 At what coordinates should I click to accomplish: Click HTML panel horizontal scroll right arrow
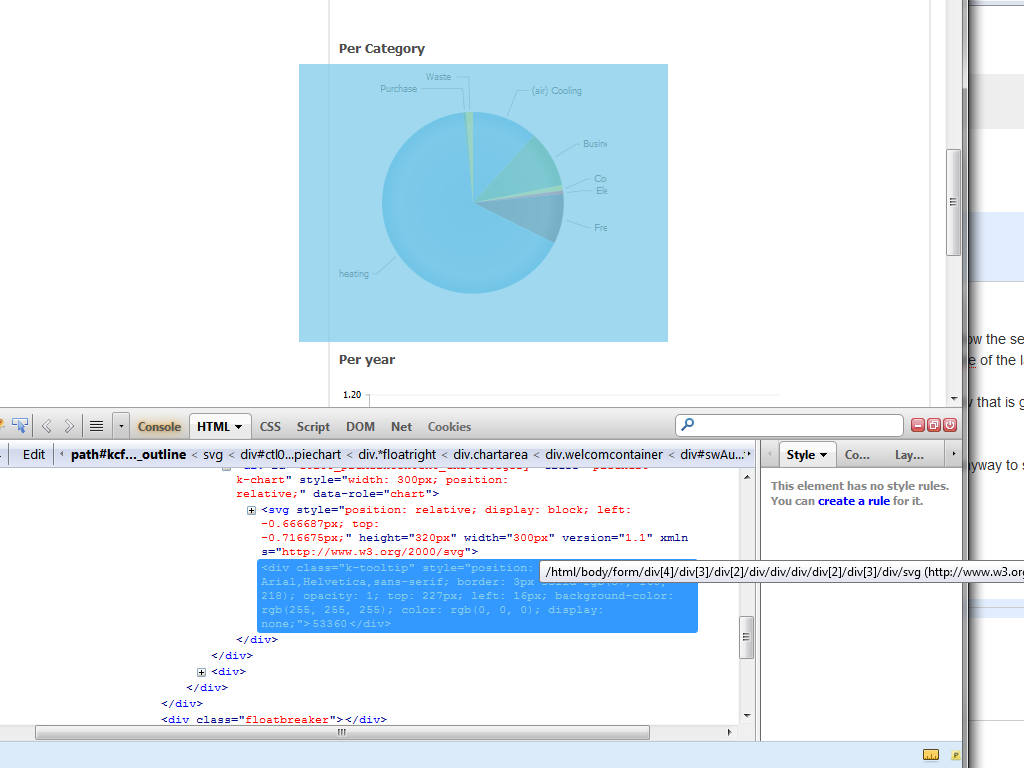(729, 732)
